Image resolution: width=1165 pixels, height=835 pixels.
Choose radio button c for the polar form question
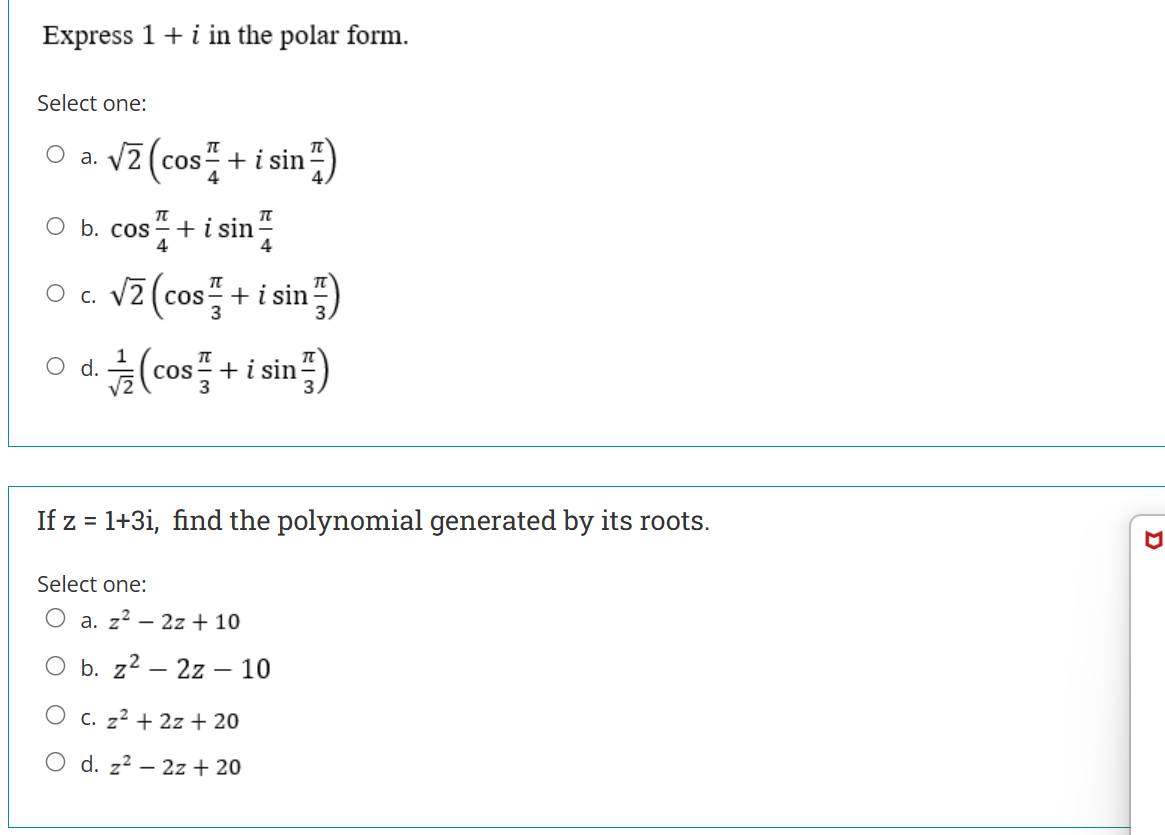[55, 293]
